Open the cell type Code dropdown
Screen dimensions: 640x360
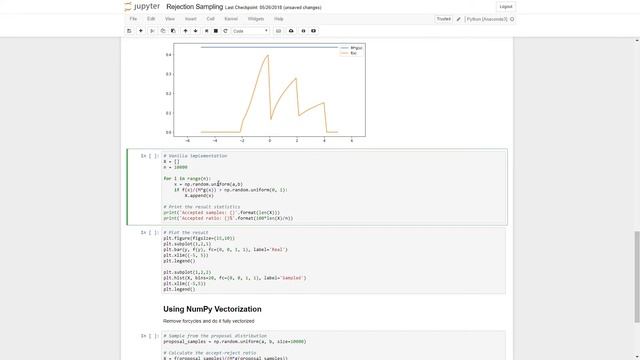tap(250, 31)
